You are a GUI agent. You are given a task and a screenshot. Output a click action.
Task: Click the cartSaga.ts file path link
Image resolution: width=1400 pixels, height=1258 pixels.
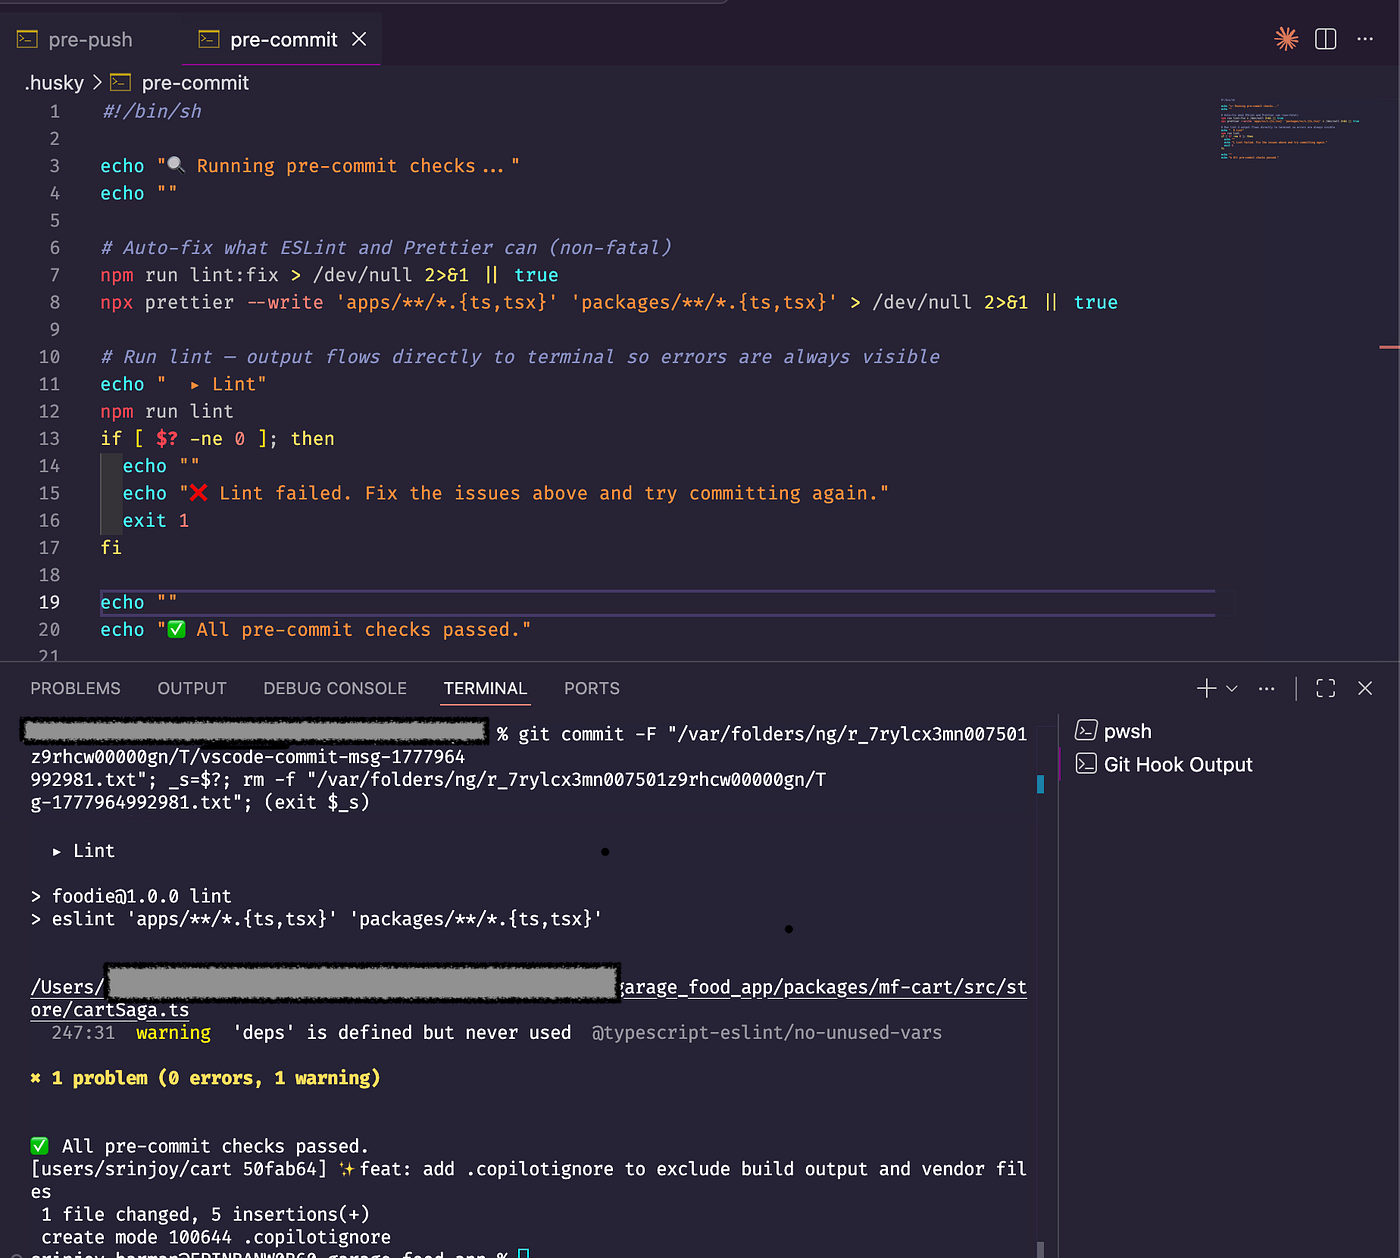click(x=529, y=998)
